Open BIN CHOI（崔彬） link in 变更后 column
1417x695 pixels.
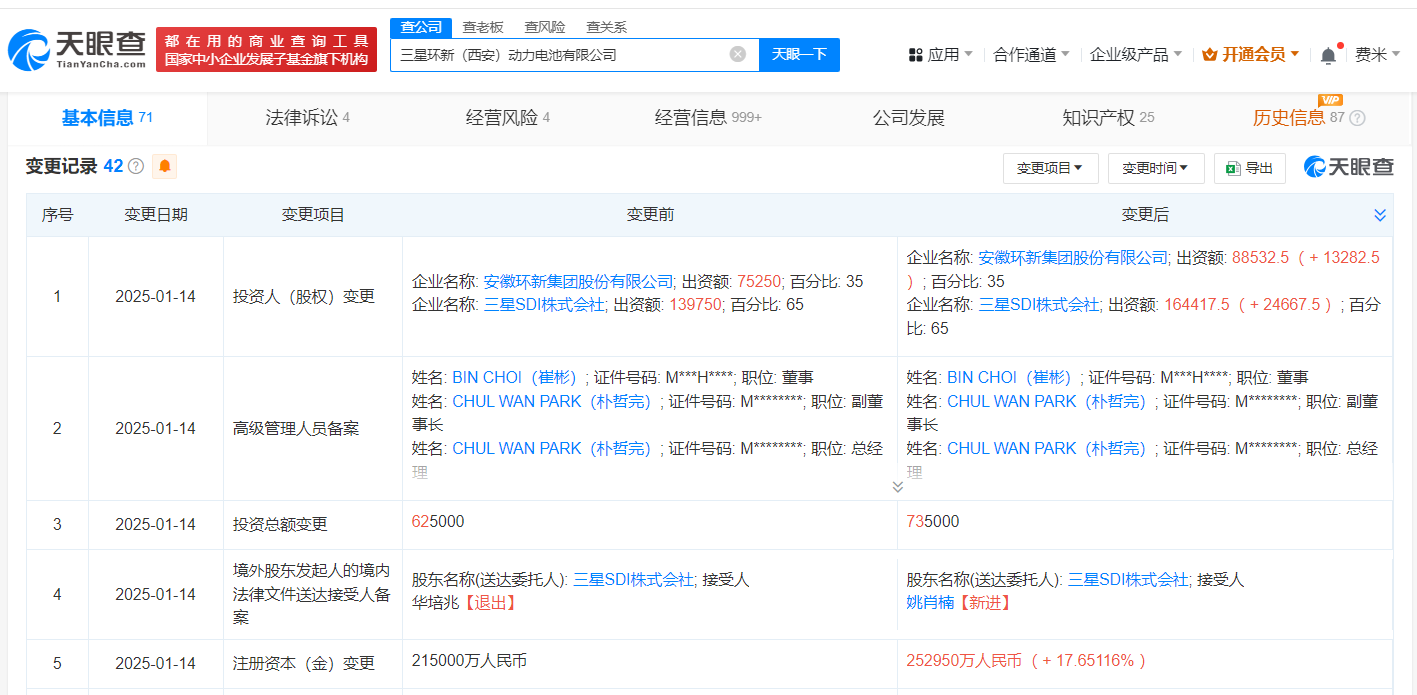[x=1011, y=377]
